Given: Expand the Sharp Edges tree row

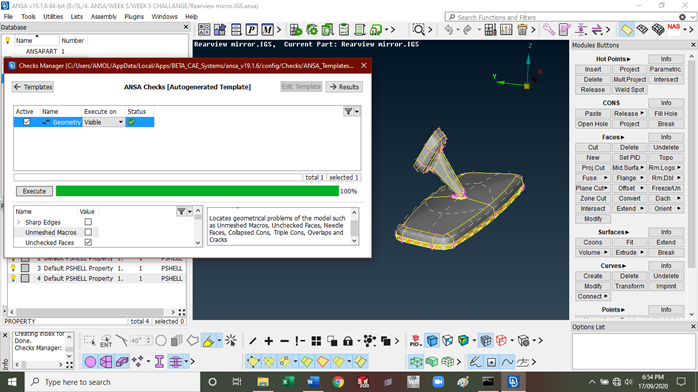Looking at the screenshot, I should [19, 222].
